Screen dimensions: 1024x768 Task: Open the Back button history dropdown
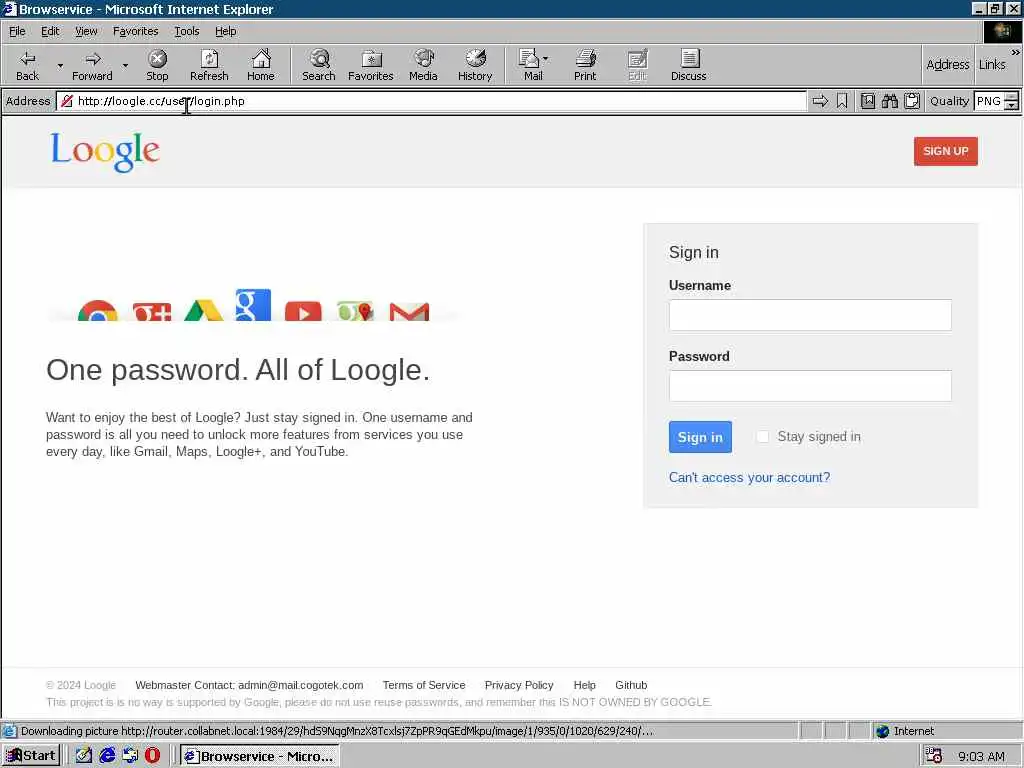[x=60, y=65]
